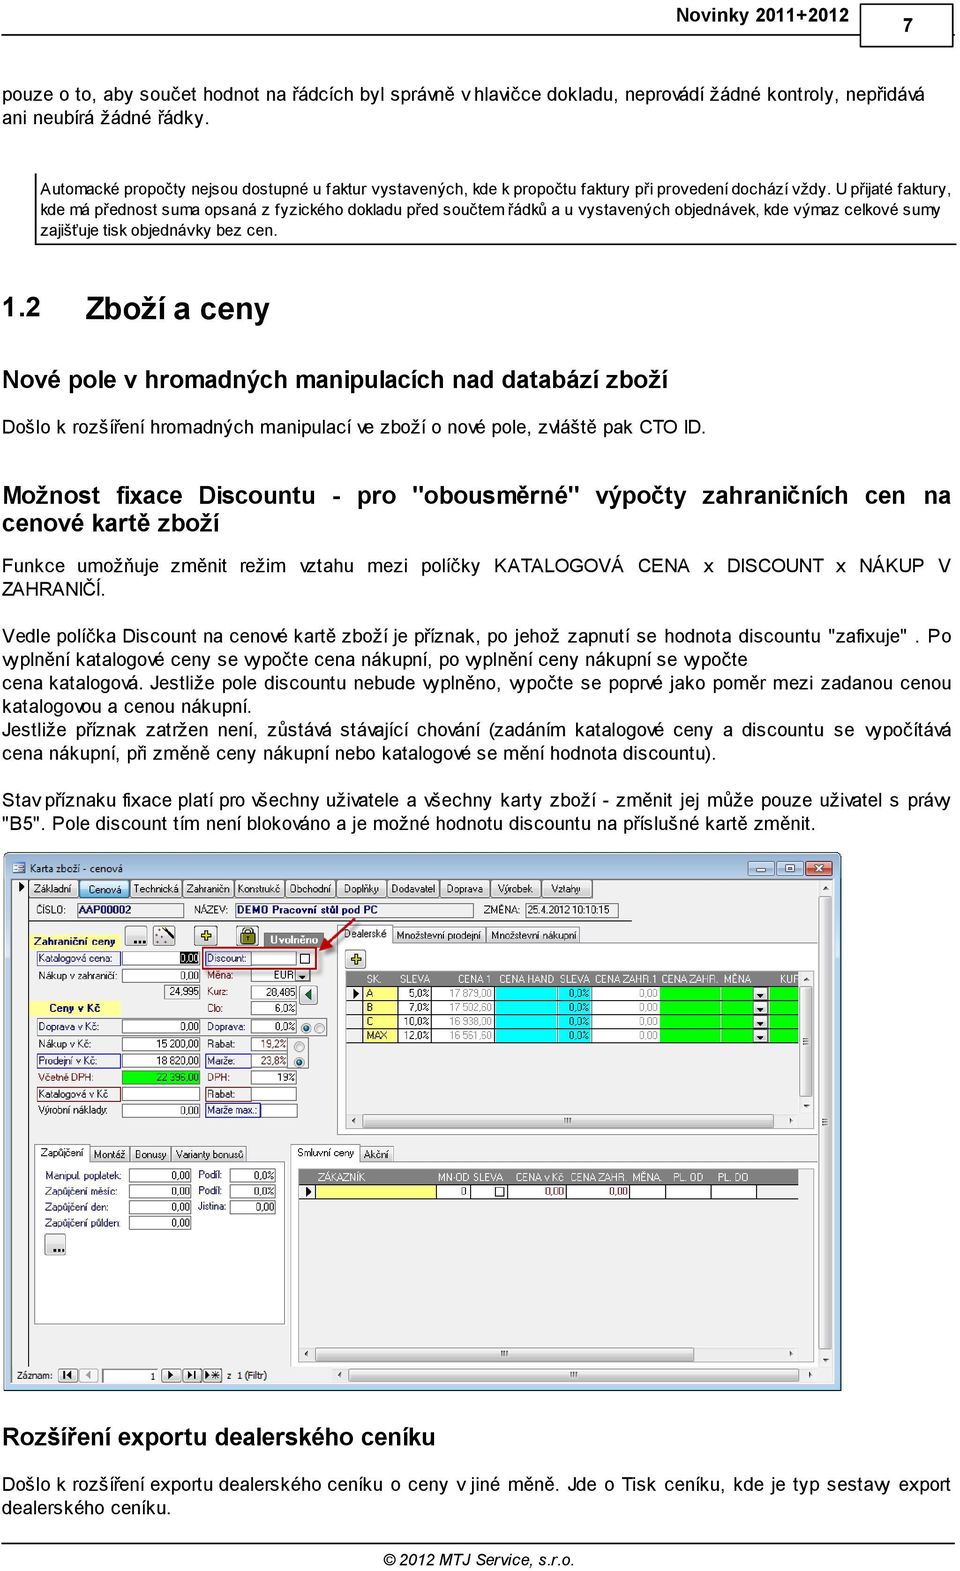Open the Konstrukč tab

(x=259, y=888)
